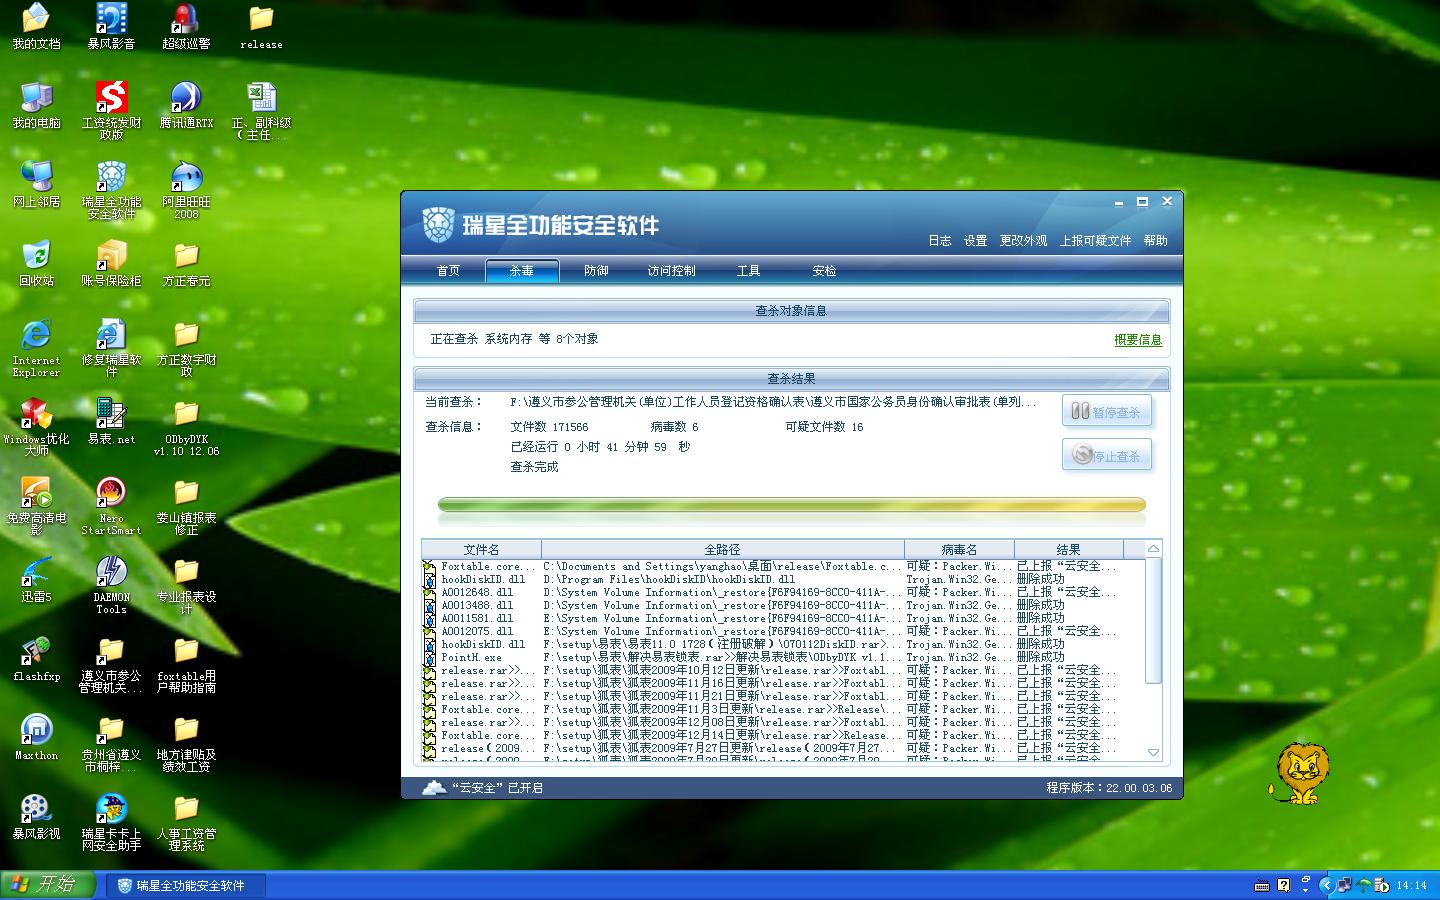Open 网上邻居 desktop icon
This screenshot has height=900, width=1440.
click(36, 184)
